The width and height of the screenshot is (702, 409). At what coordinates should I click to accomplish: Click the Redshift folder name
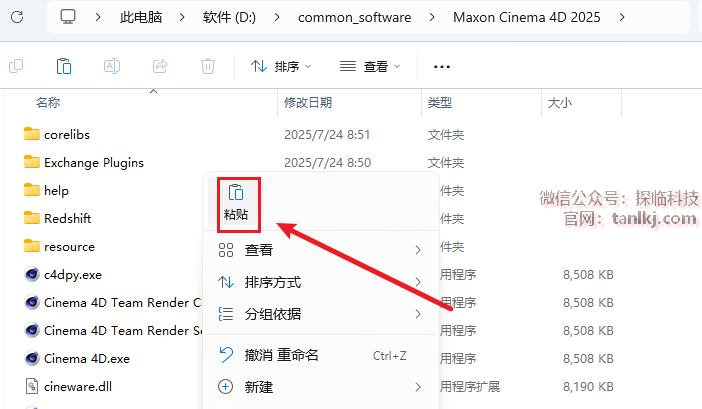(68, 218)
